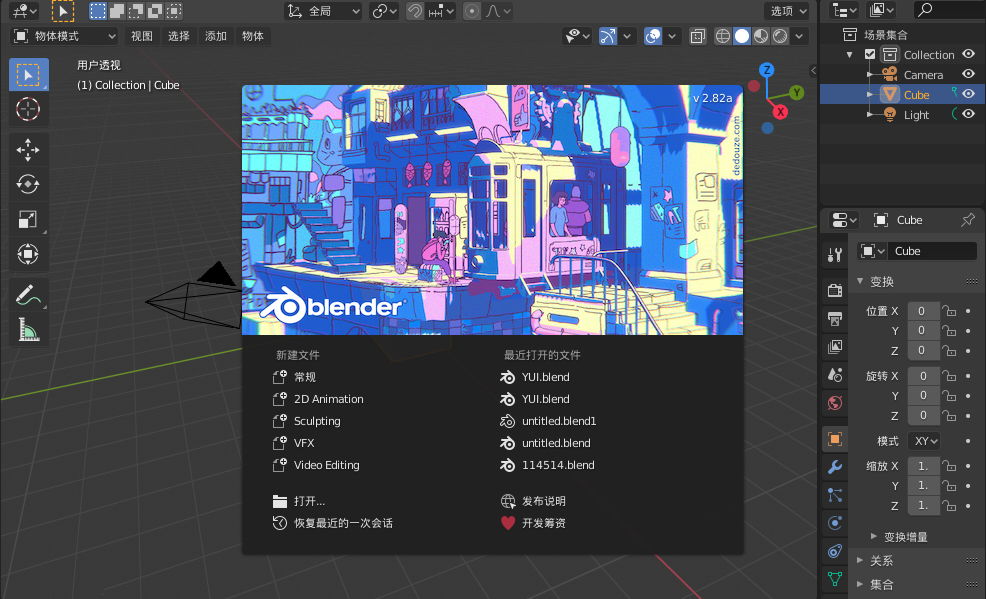Viewport: 986px width, 599px height.
Task: Switch to wireframe viewport shading
Action: [x=723, y=36]
